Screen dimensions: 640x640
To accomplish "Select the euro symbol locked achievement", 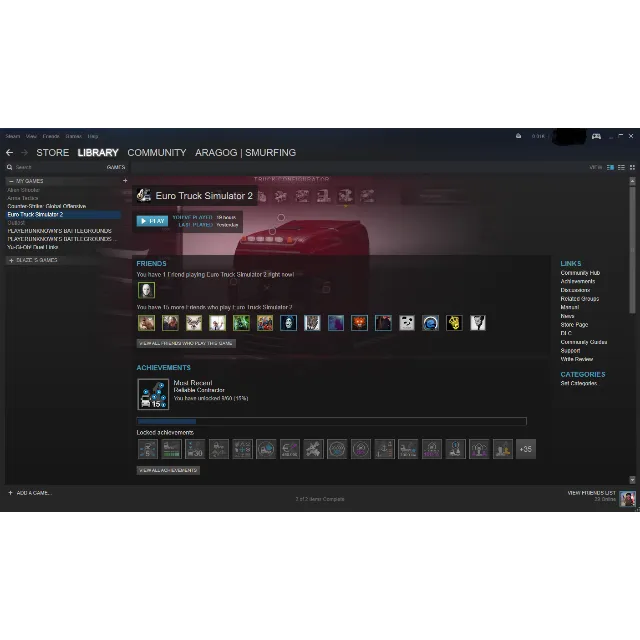I will coord(289,449).
